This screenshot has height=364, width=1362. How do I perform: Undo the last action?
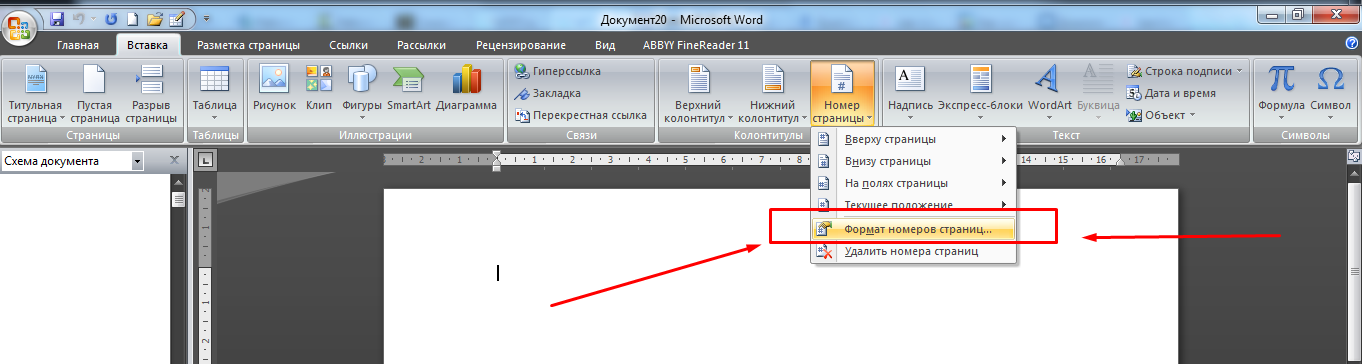tap(80, 19)
